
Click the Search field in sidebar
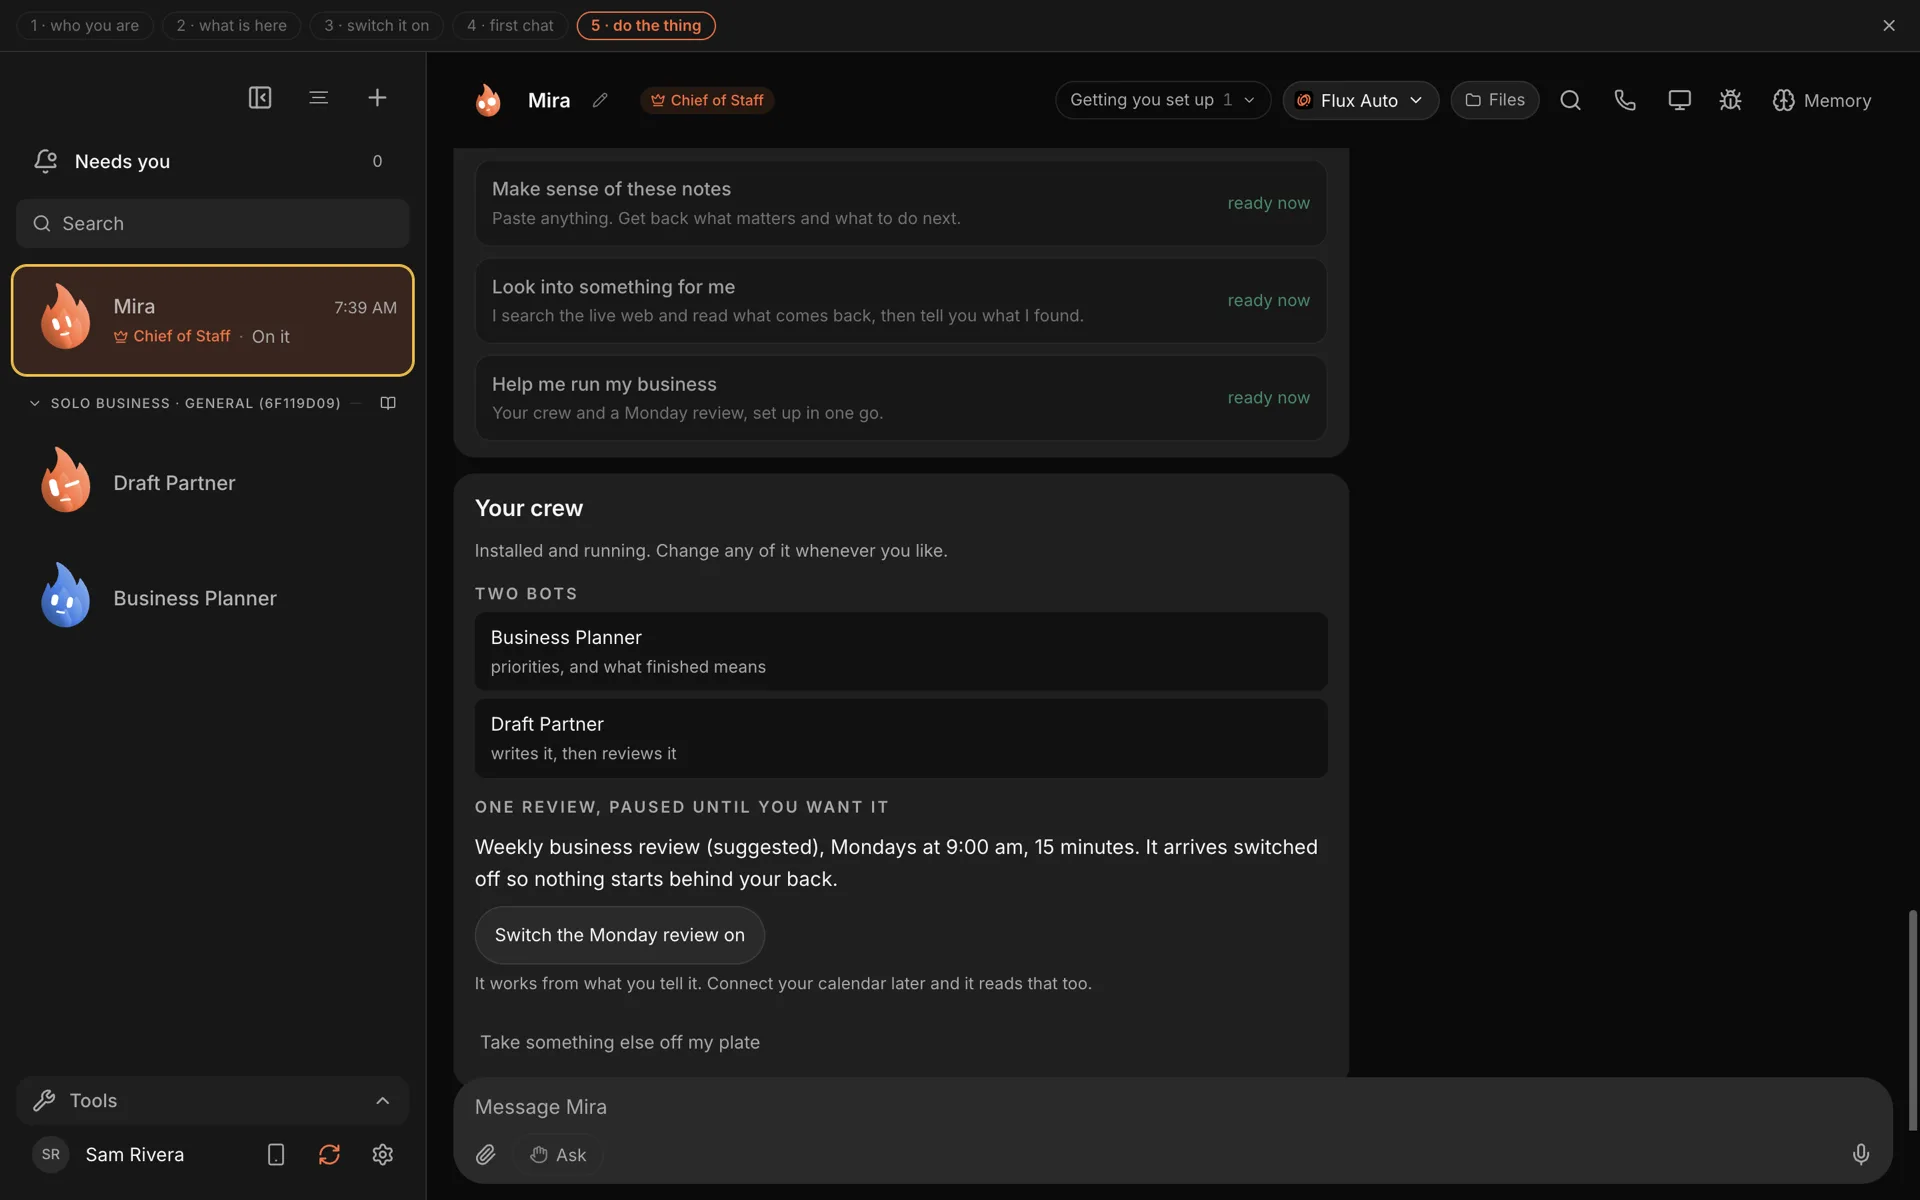213,223
